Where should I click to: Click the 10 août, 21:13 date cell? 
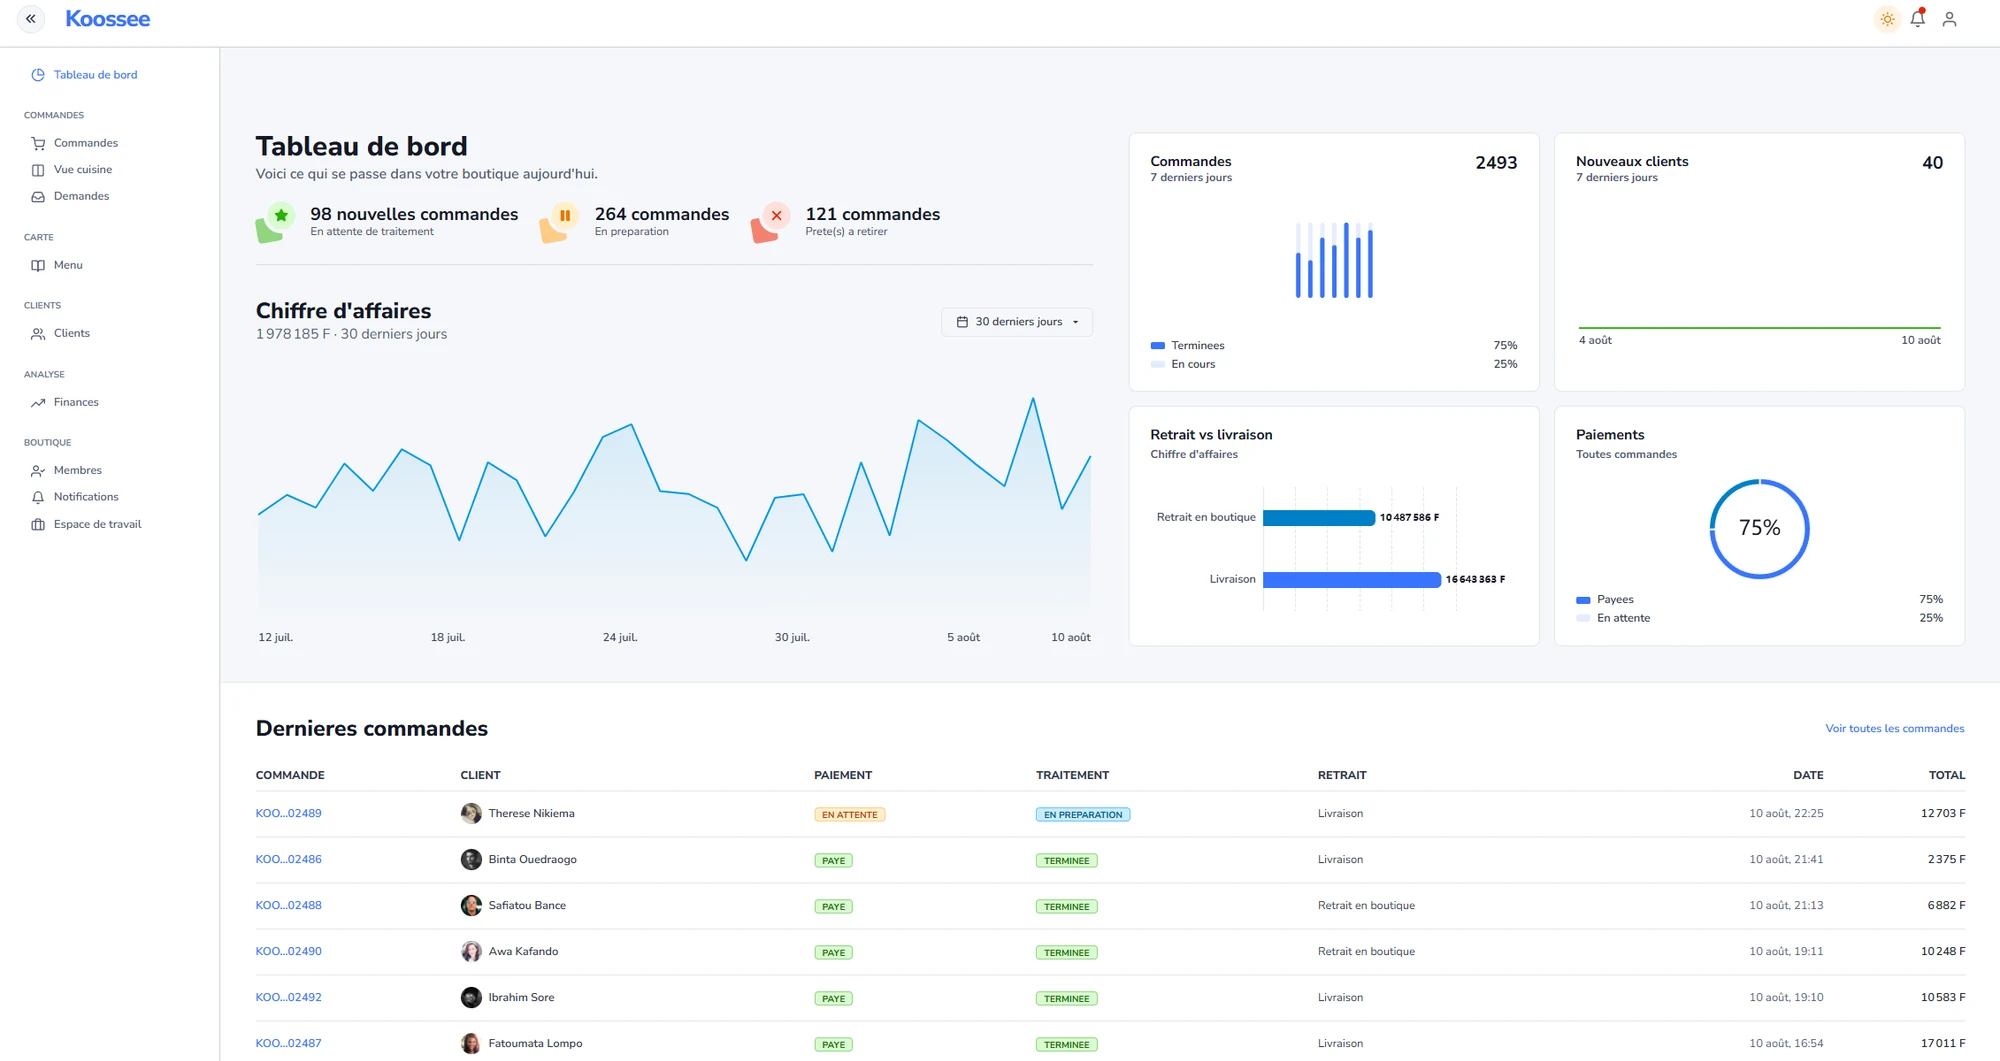tap(1786, 905)
